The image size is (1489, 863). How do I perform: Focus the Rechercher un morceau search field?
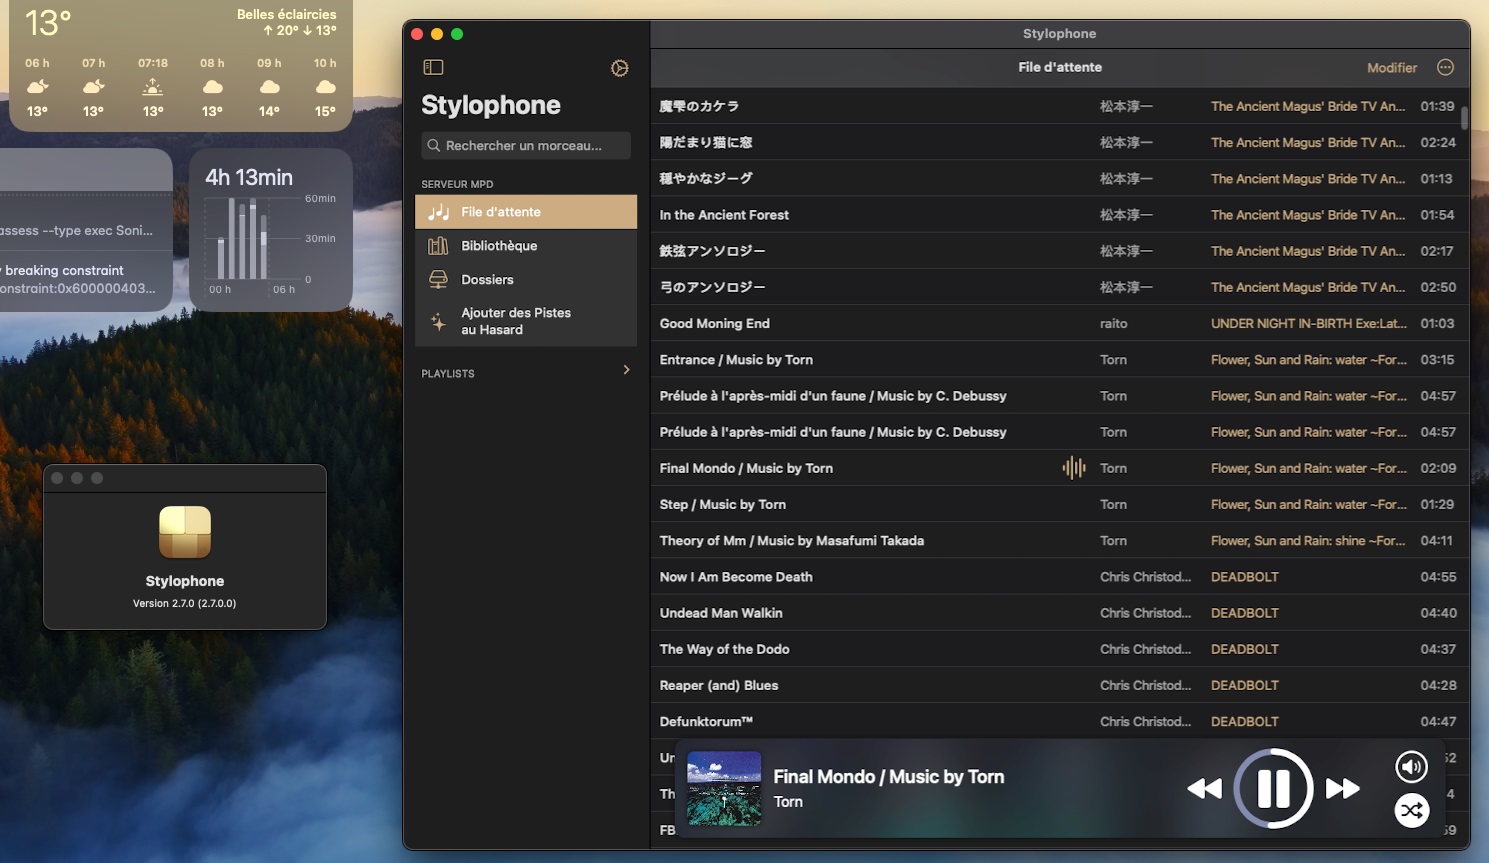pos(526,146)
